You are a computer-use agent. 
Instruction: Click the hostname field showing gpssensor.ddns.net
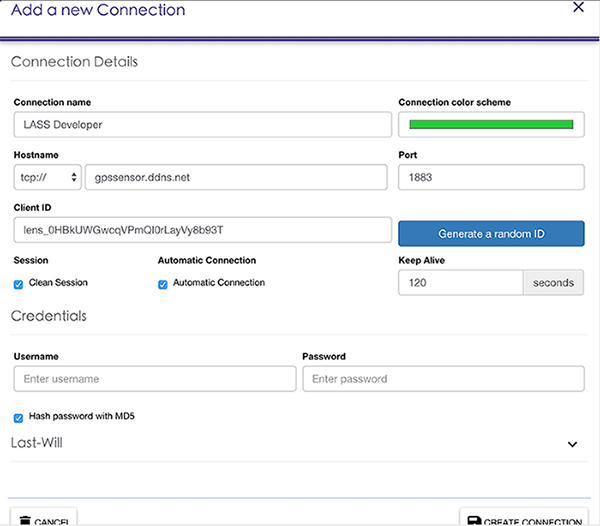(236, 177)
